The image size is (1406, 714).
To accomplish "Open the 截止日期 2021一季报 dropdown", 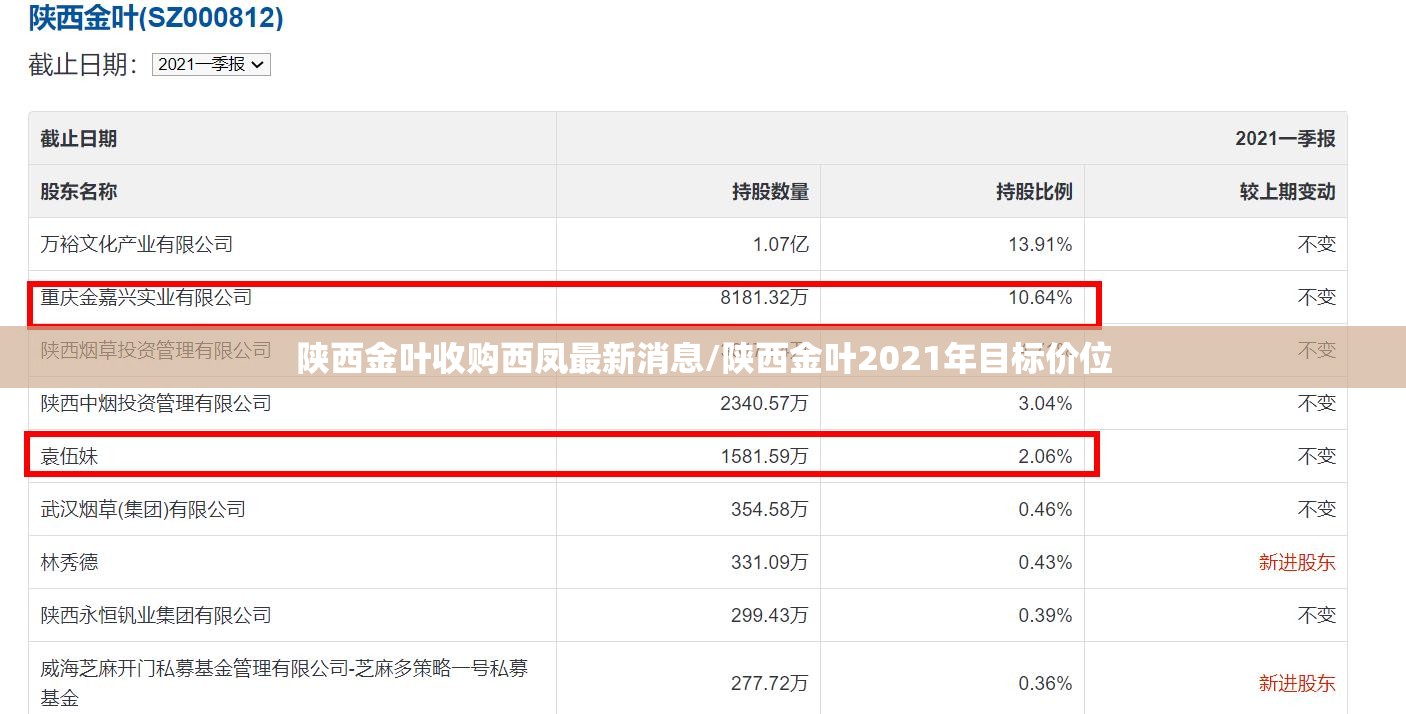I will click(x=211, y=64).
